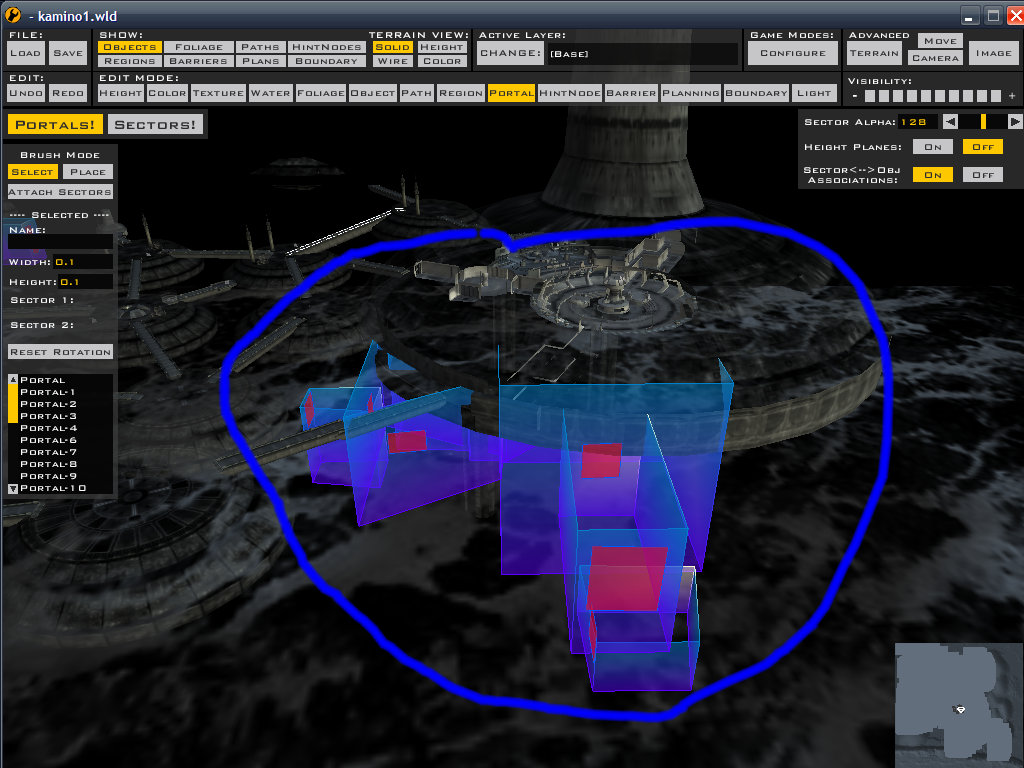This screenshot has width=1024, height=768.
Task: Click the portal list scrollbar thumb
Action: click(x=13, y=404)
